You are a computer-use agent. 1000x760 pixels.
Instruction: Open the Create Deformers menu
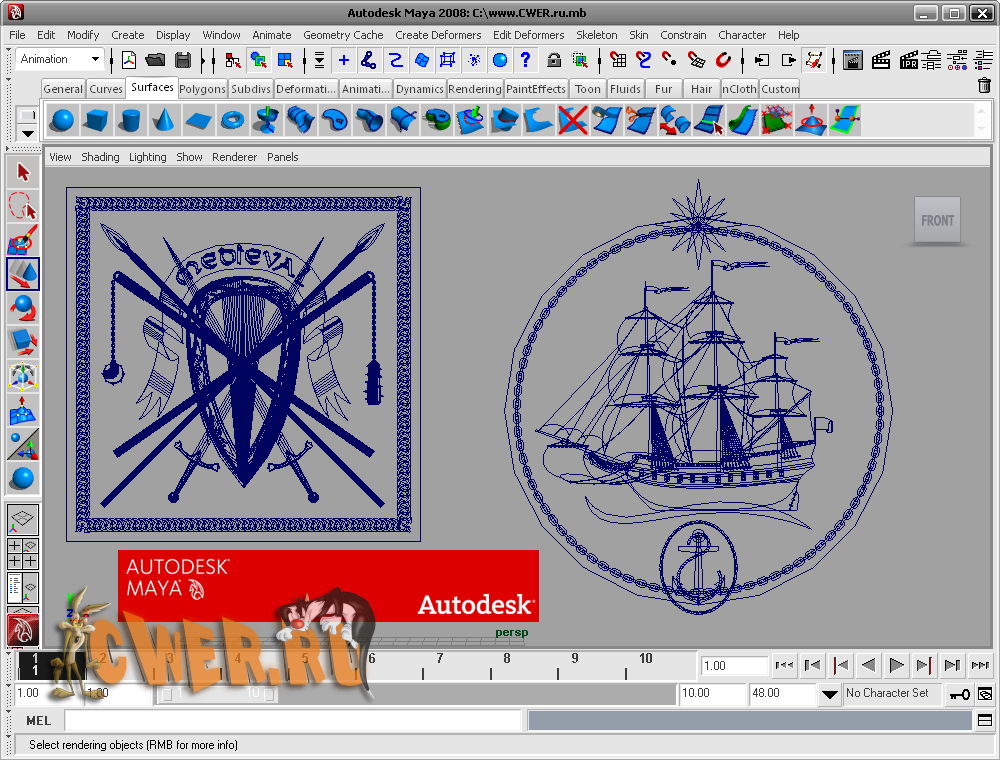click(437, 35)
